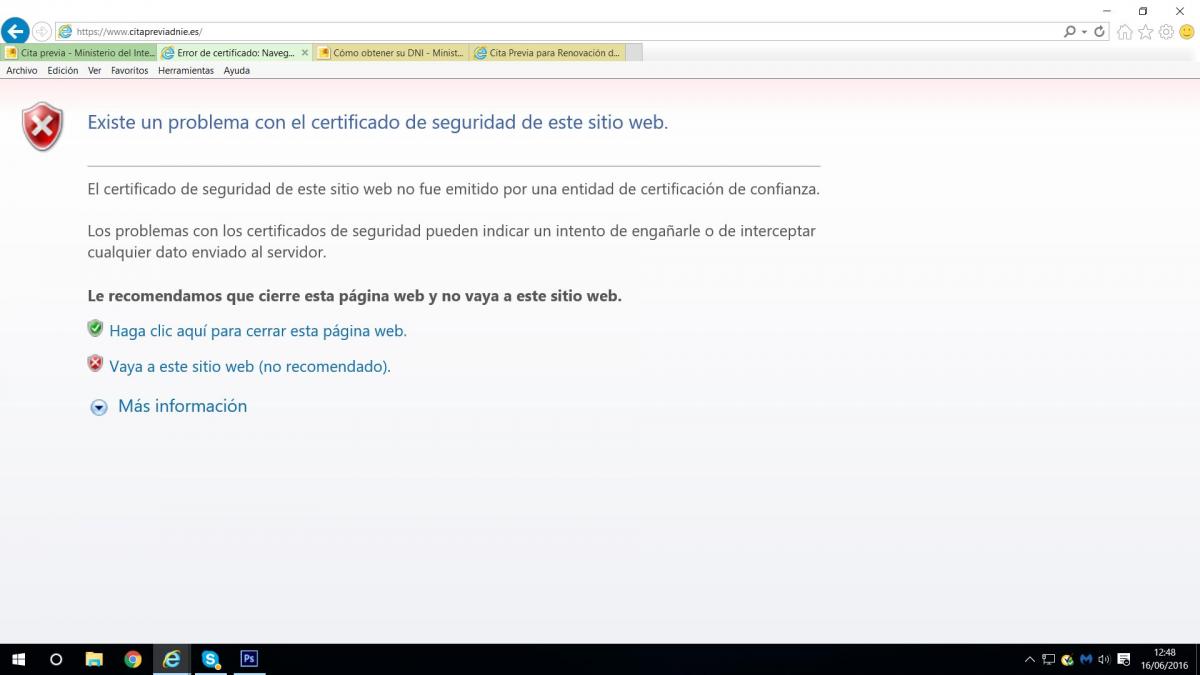Image resolution: width=1200 pixels, height=675 pixels.
Task: Open Chrome from the taskbar
Action: pos(133,659)
